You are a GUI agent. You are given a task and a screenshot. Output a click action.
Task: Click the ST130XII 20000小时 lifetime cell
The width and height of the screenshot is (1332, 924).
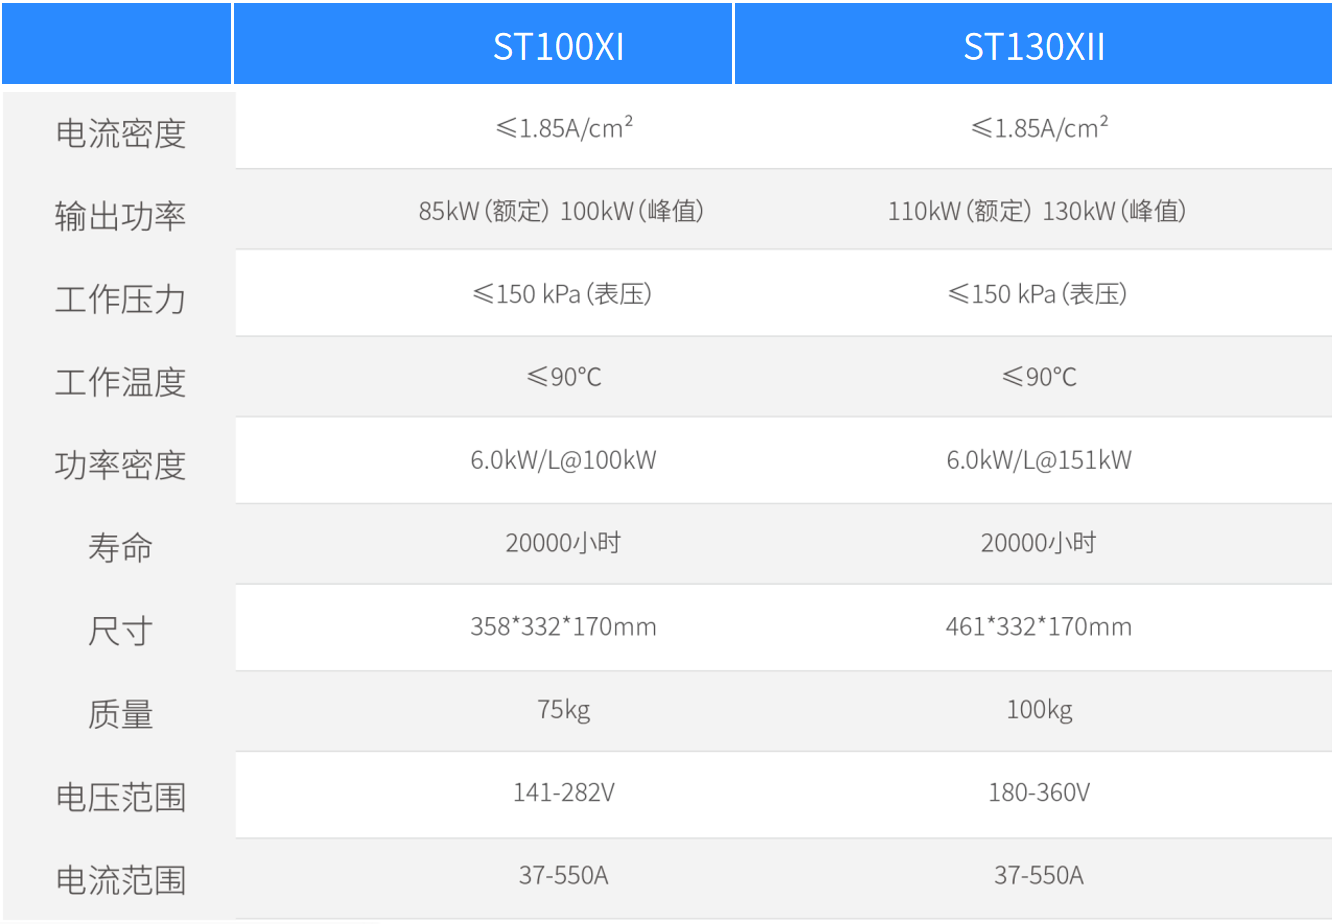pos(1038,543)
